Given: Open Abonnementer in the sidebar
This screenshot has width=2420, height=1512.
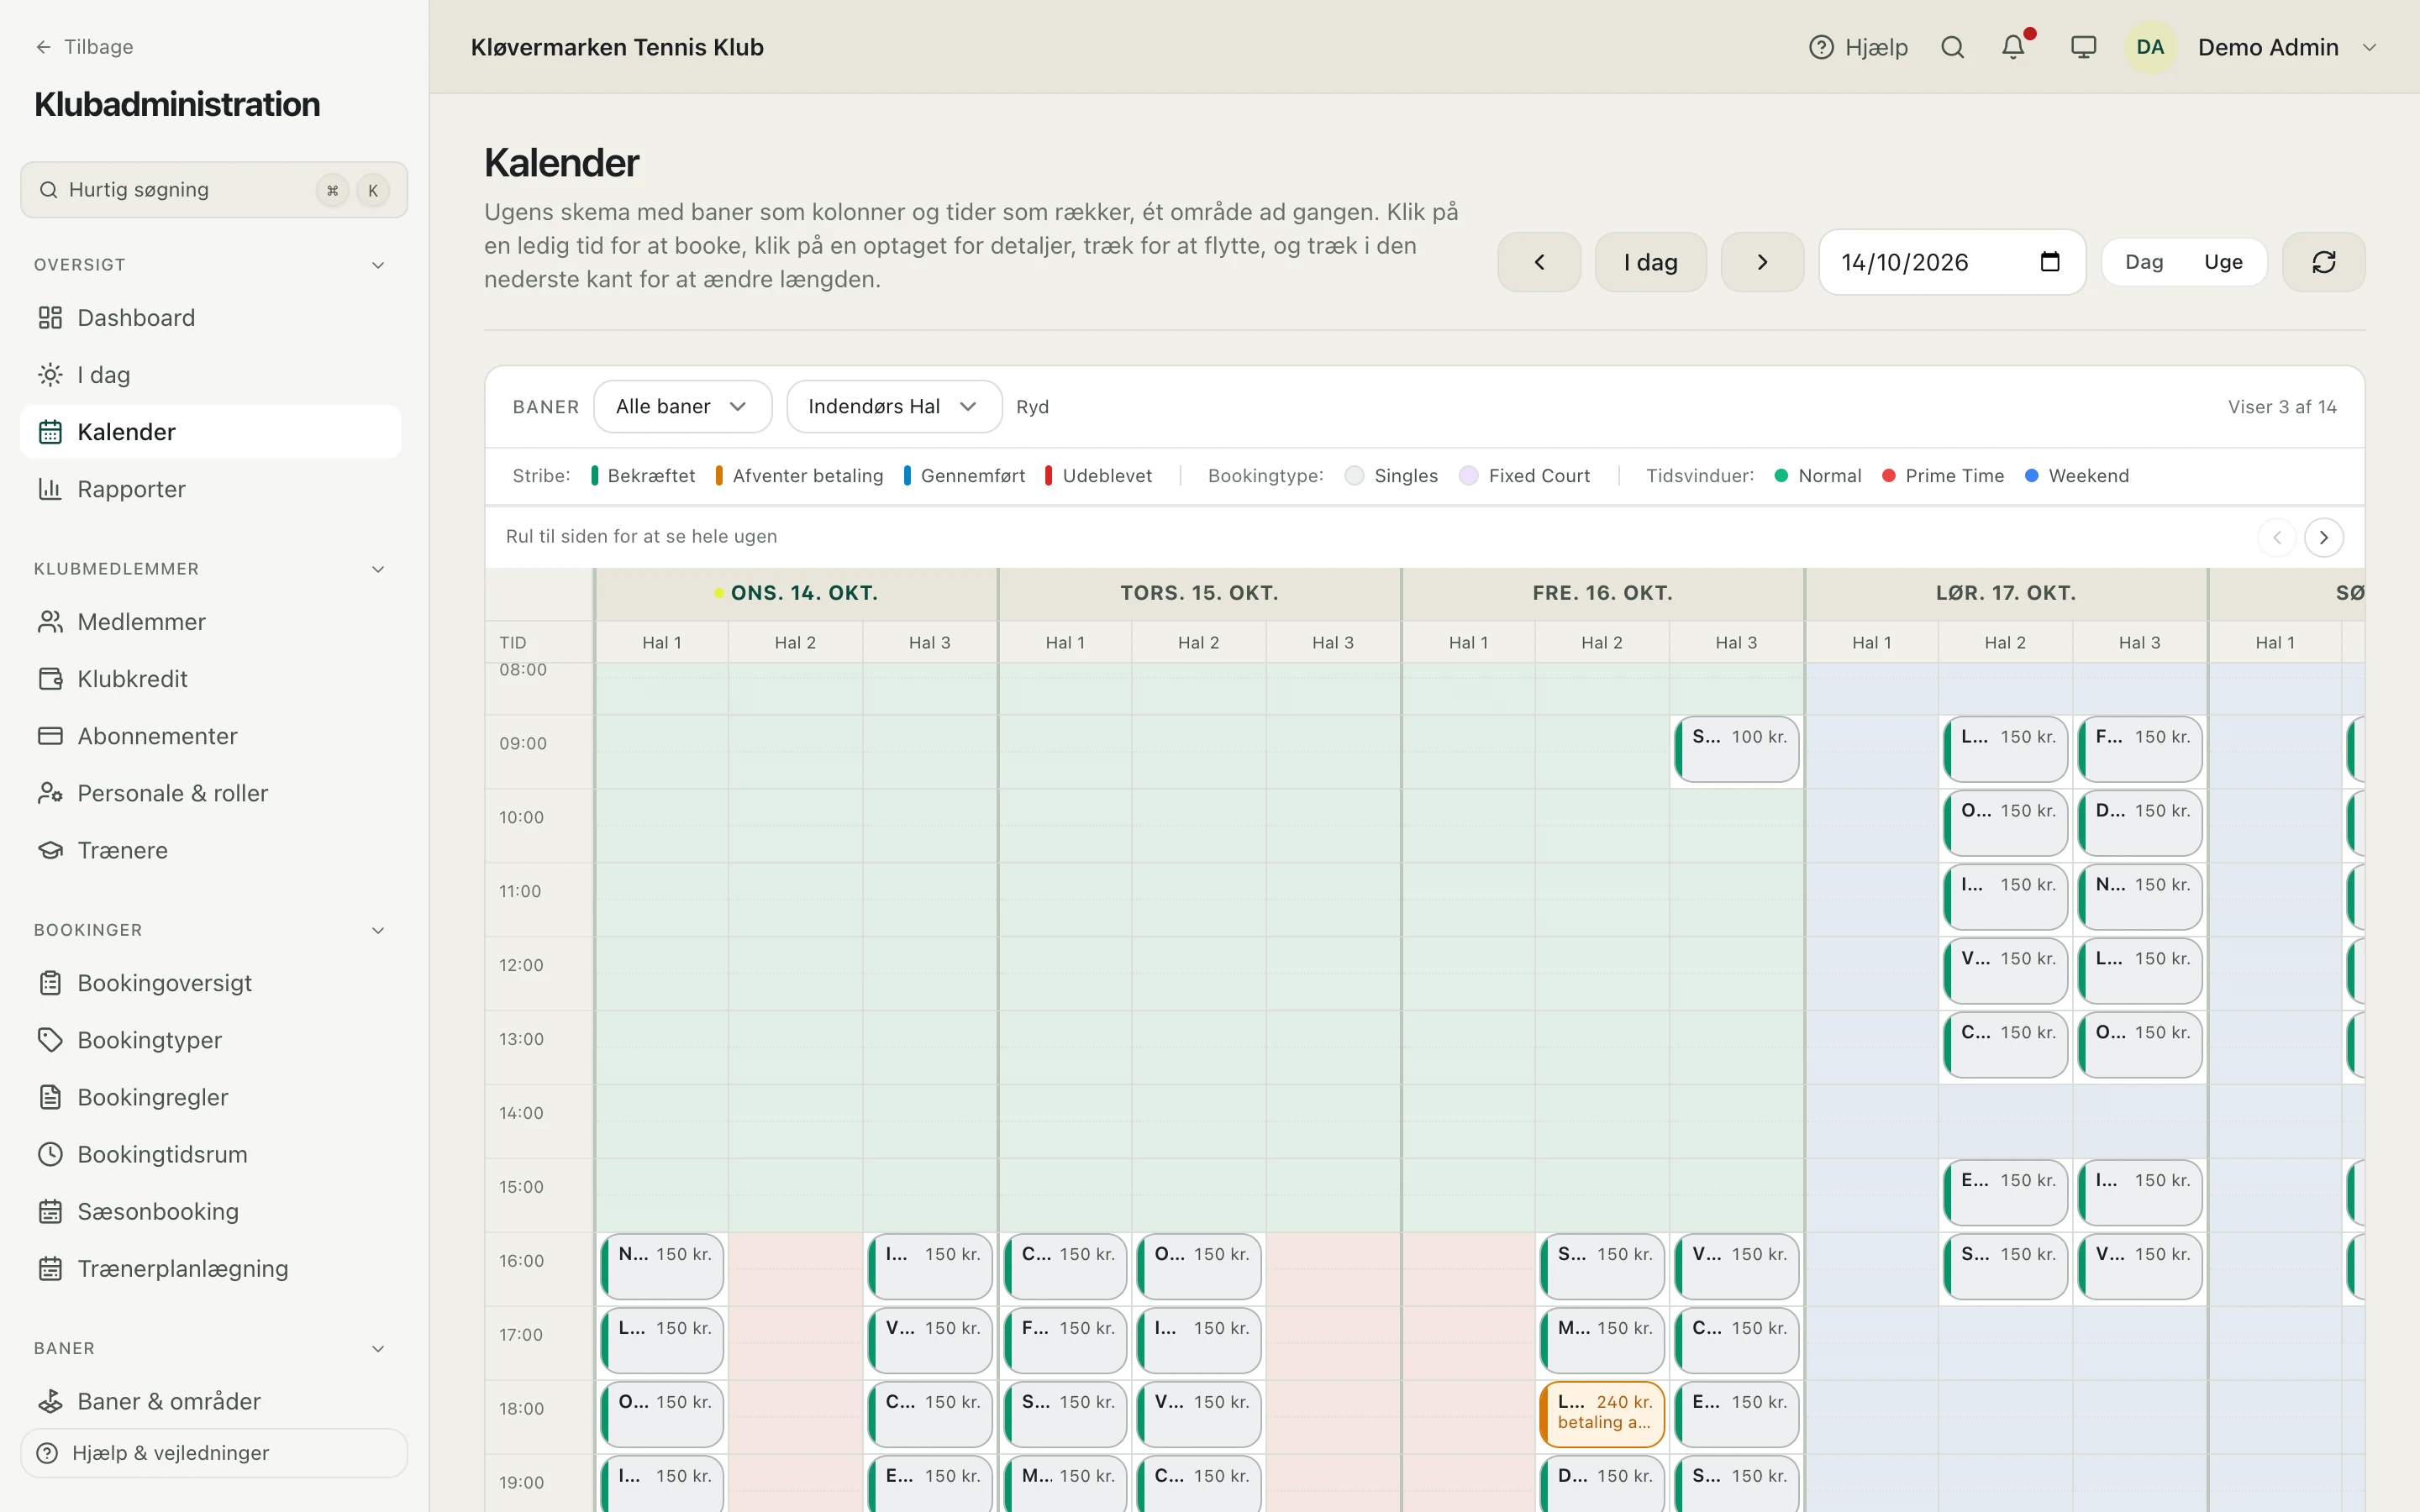Looking at the screenshot, I should tap(211, 736).
